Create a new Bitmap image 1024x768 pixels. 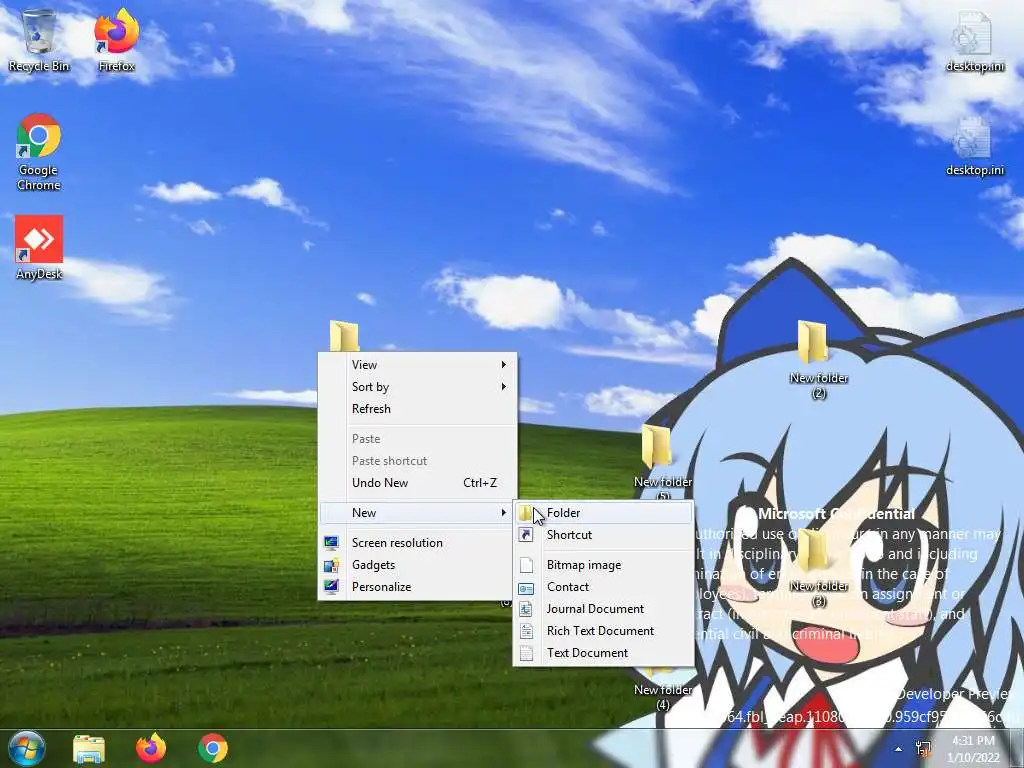(x=603, y=565)
